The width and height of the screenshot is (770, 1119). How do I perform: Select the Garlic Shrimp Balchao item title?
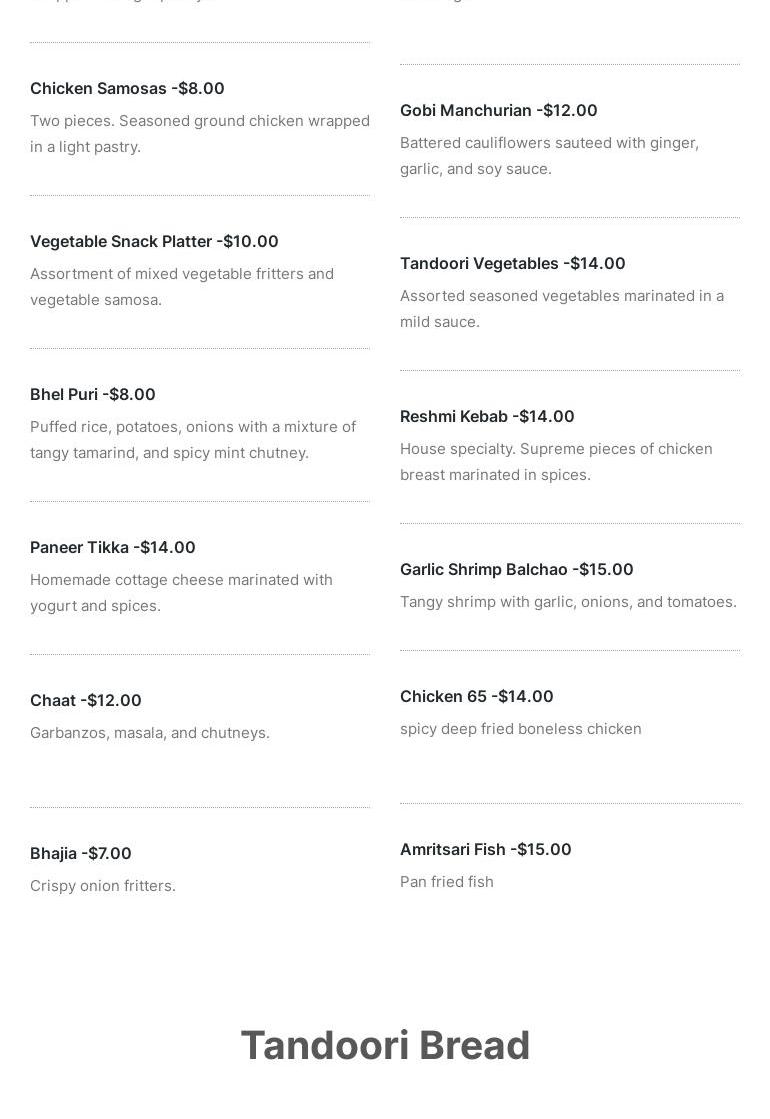[x=516, y=569]
